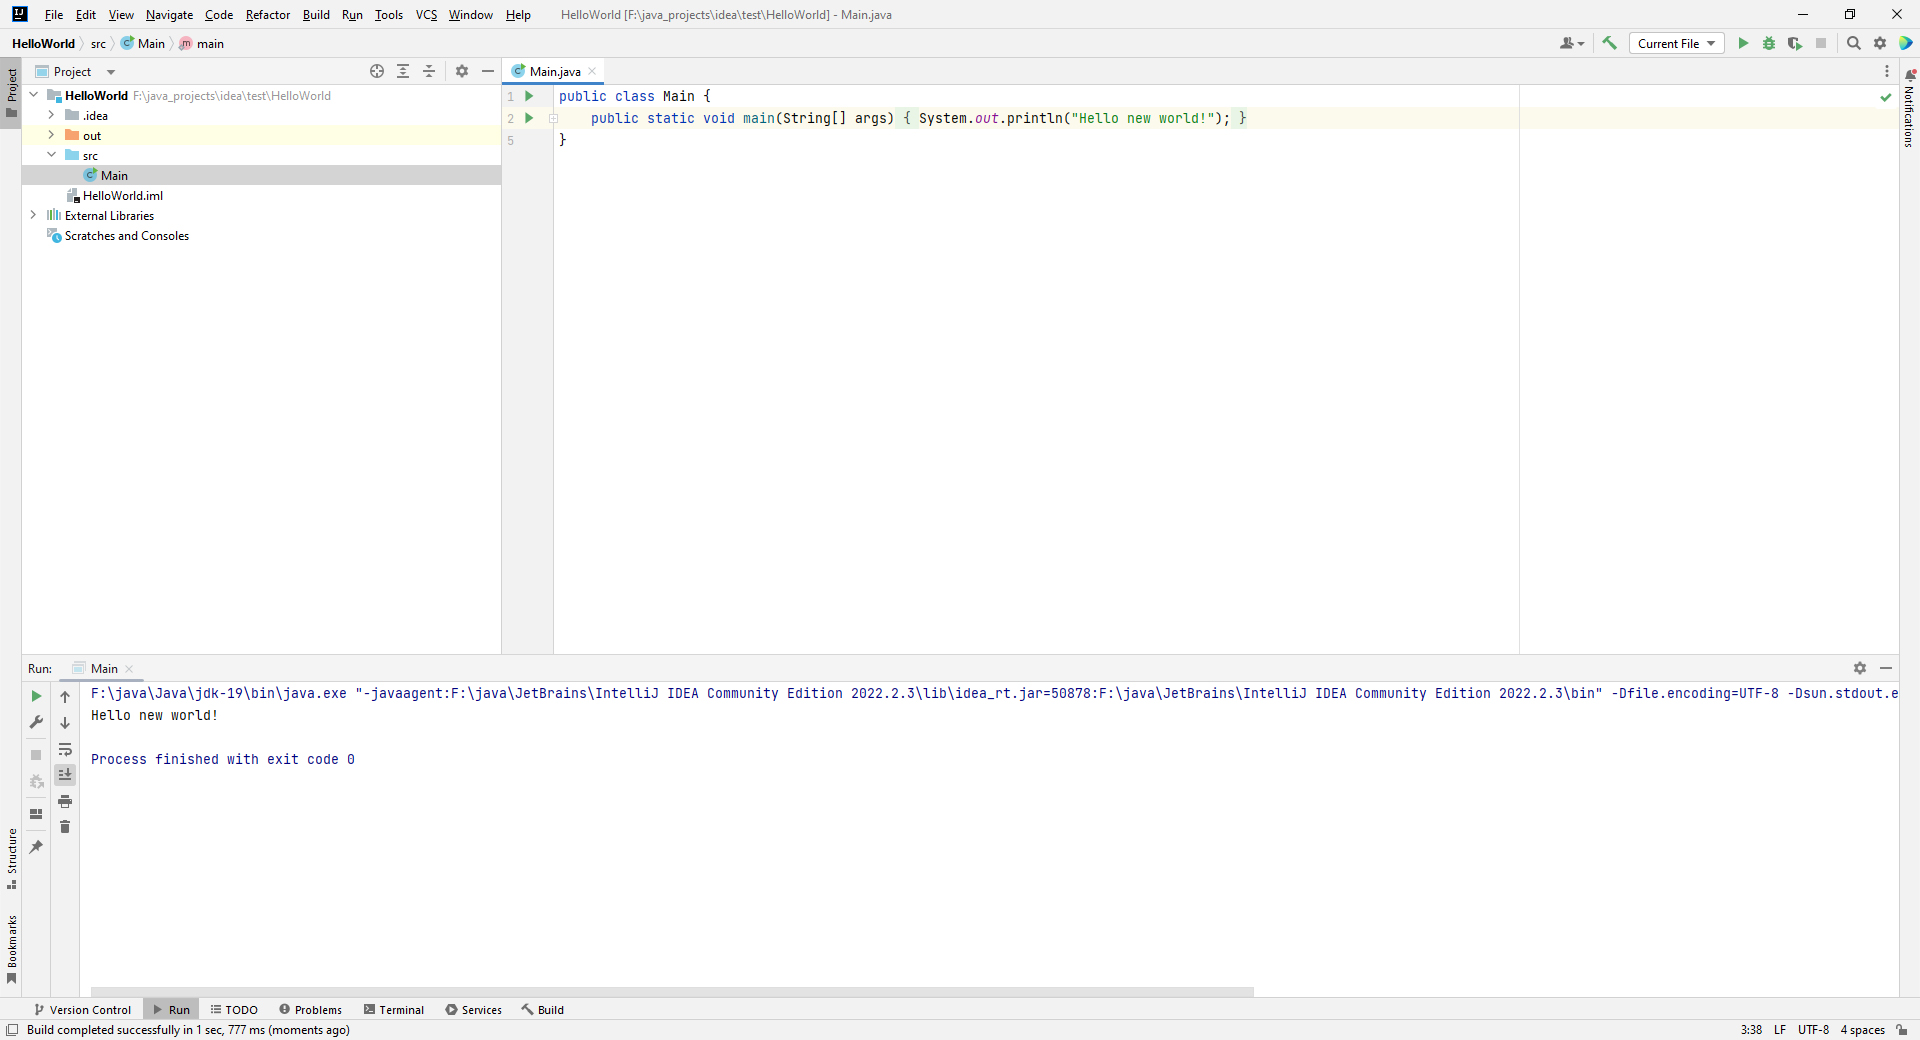1920x1040 pixels.
Task: Close the Main run tab
Action: pos(129,669)
